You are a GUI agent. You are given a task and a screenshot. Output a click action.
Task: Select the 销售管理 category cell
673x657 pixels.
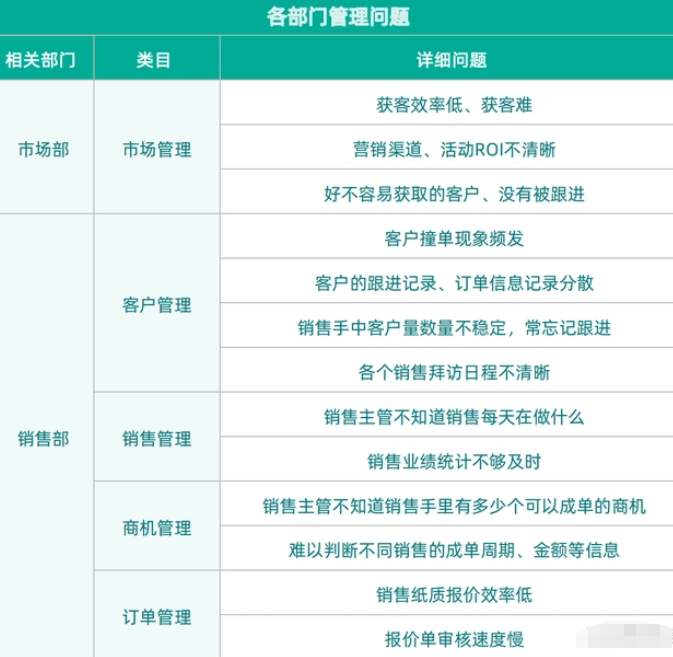pyautogui.click(x=156, y=438)
